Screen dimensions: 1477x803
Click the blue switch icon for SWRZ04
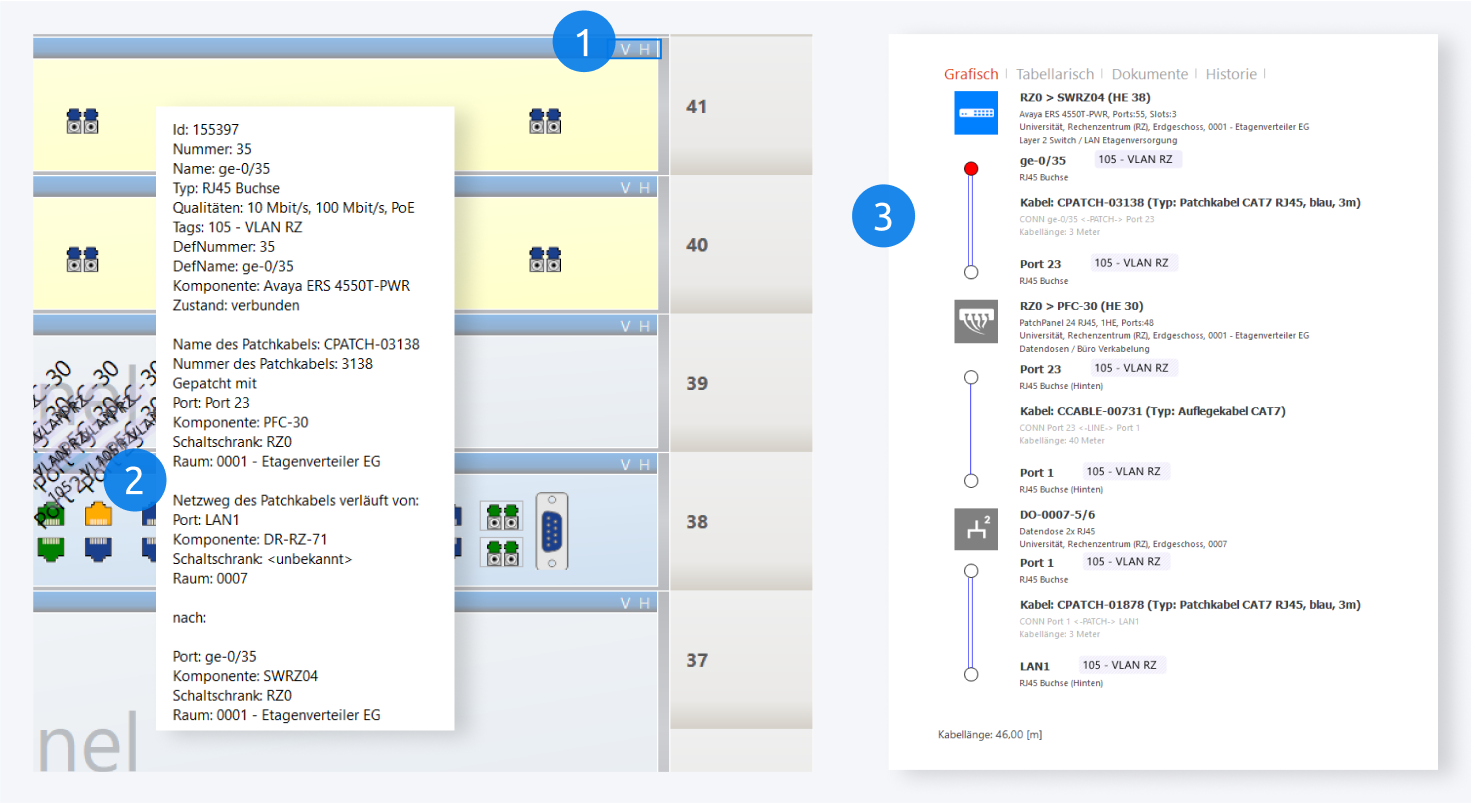[975, 114]
